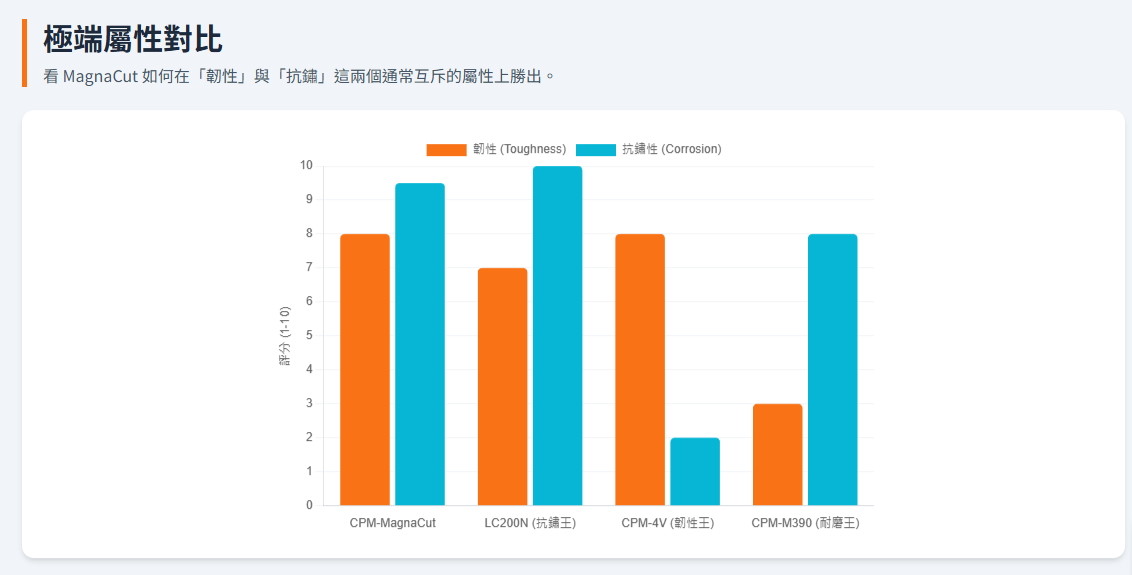Toggle the 抗鏽性 (Corrosion) legend text label

(671, 149)
